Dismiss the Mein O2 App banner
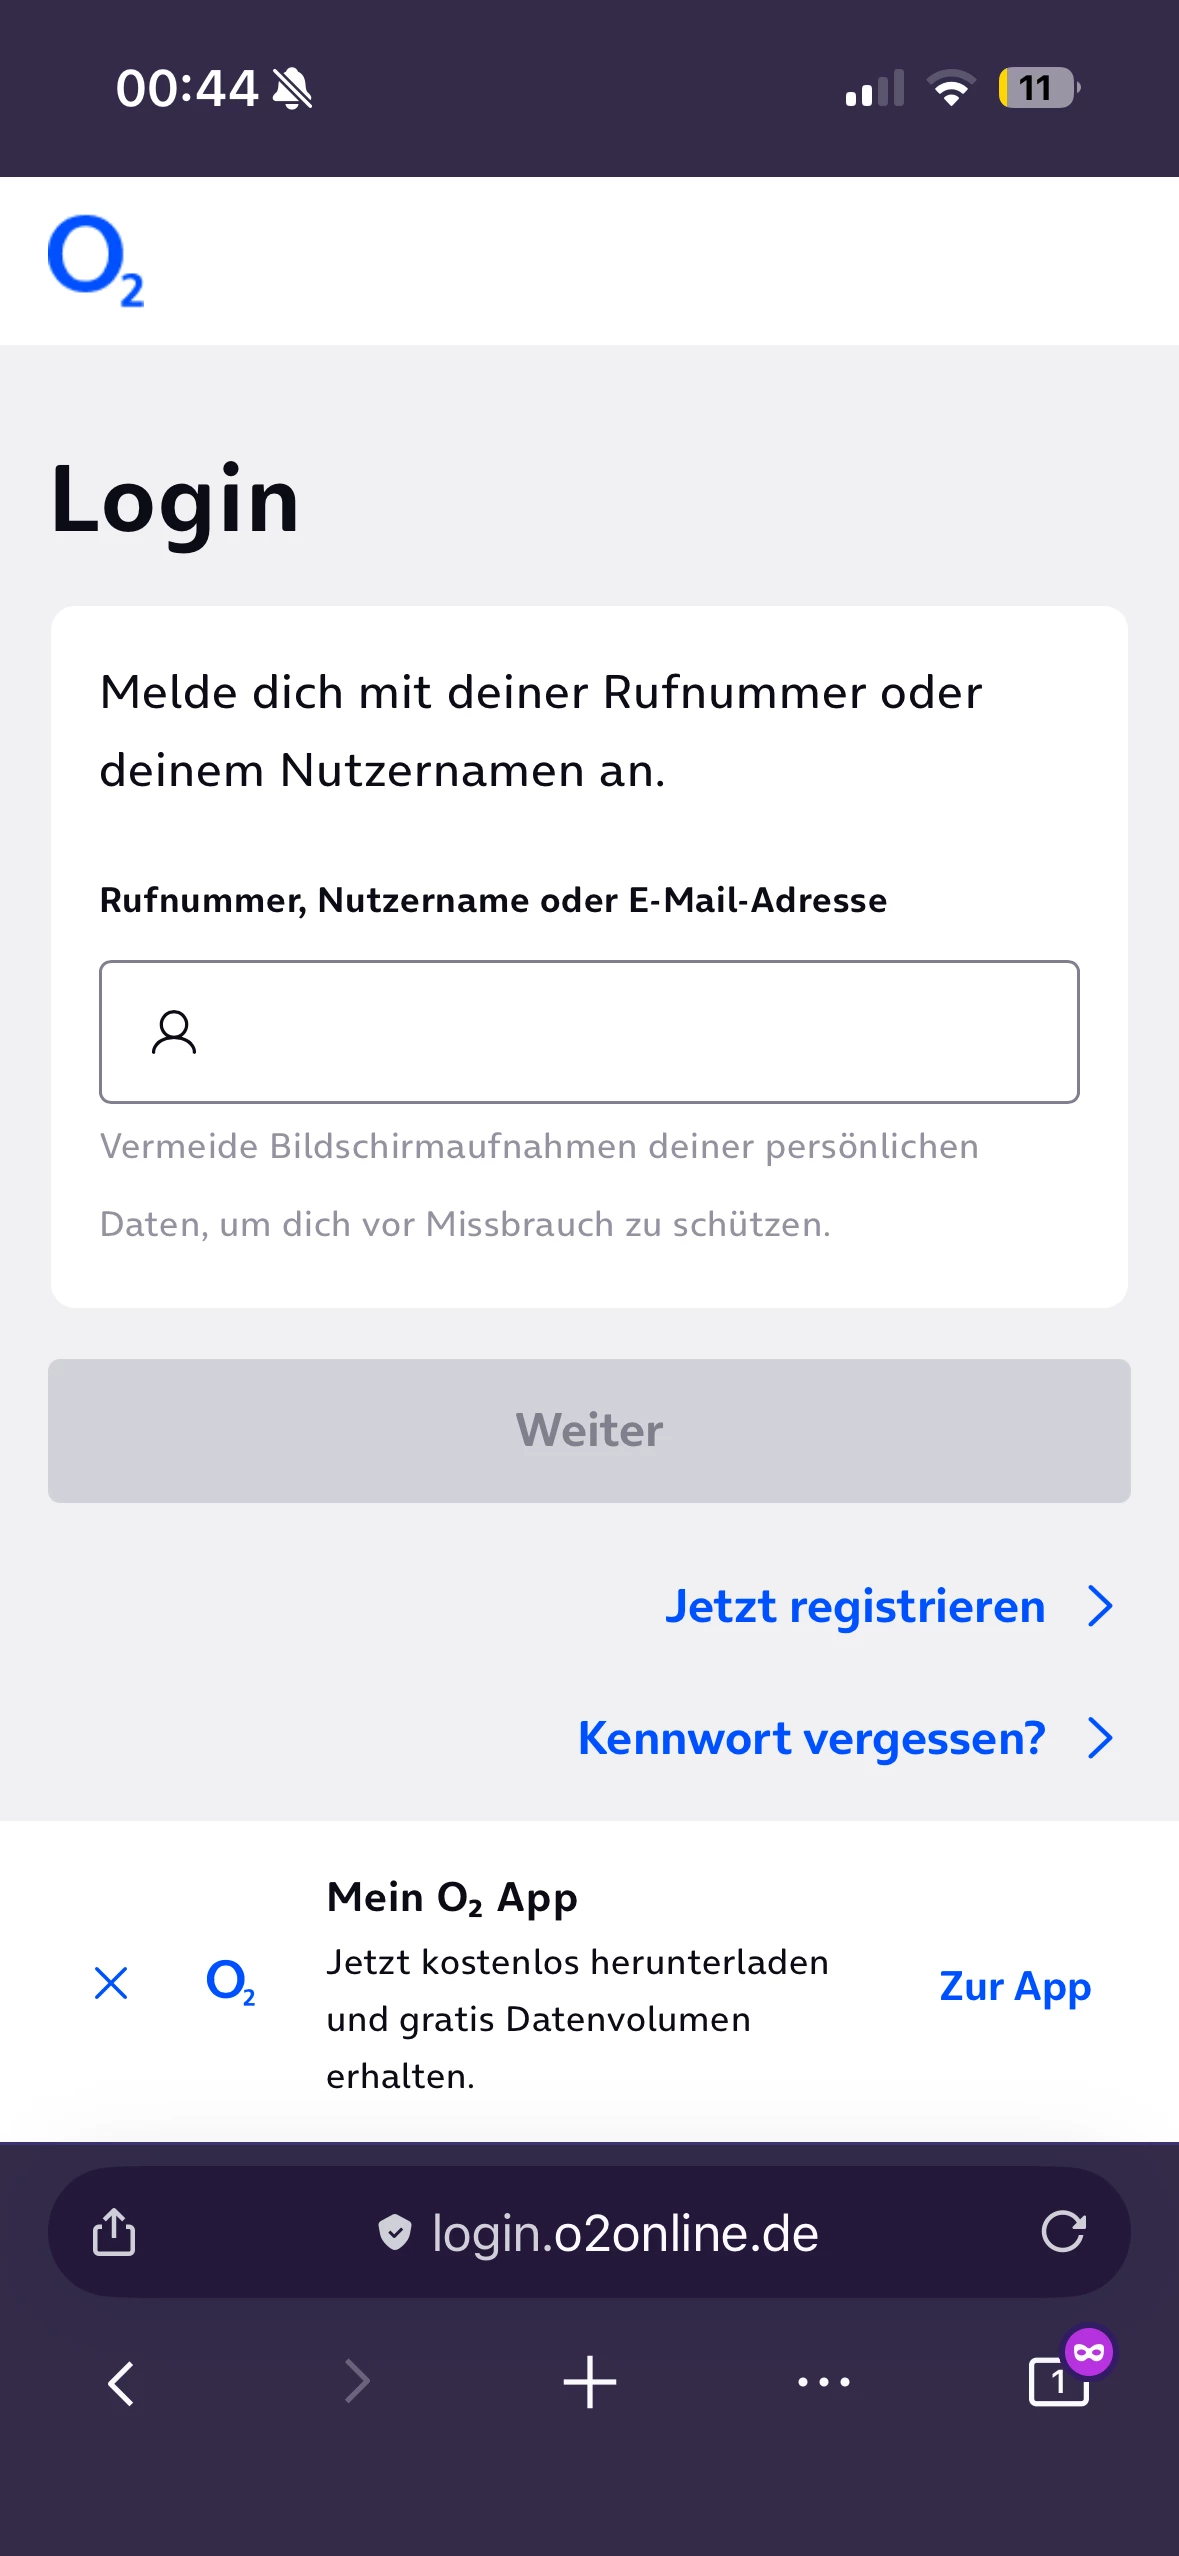1179x2556 pixels. click(x=111, y=1983)
